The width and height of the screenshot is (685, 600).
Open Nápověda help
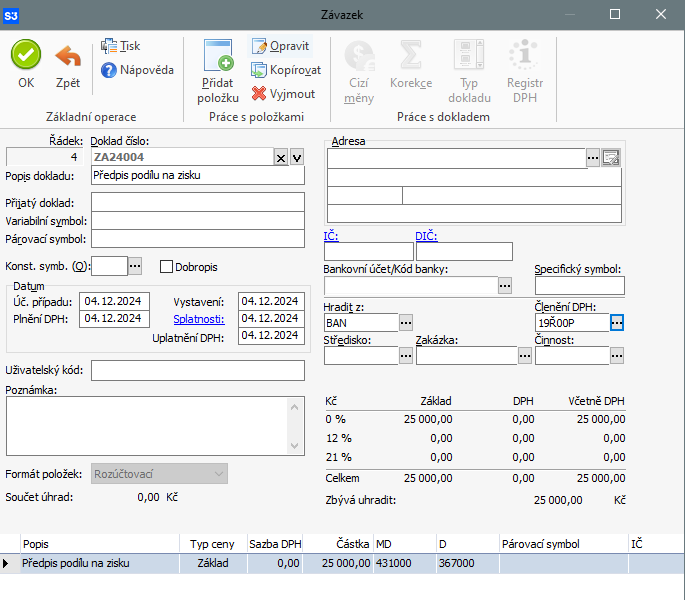[x=137, y=70]
